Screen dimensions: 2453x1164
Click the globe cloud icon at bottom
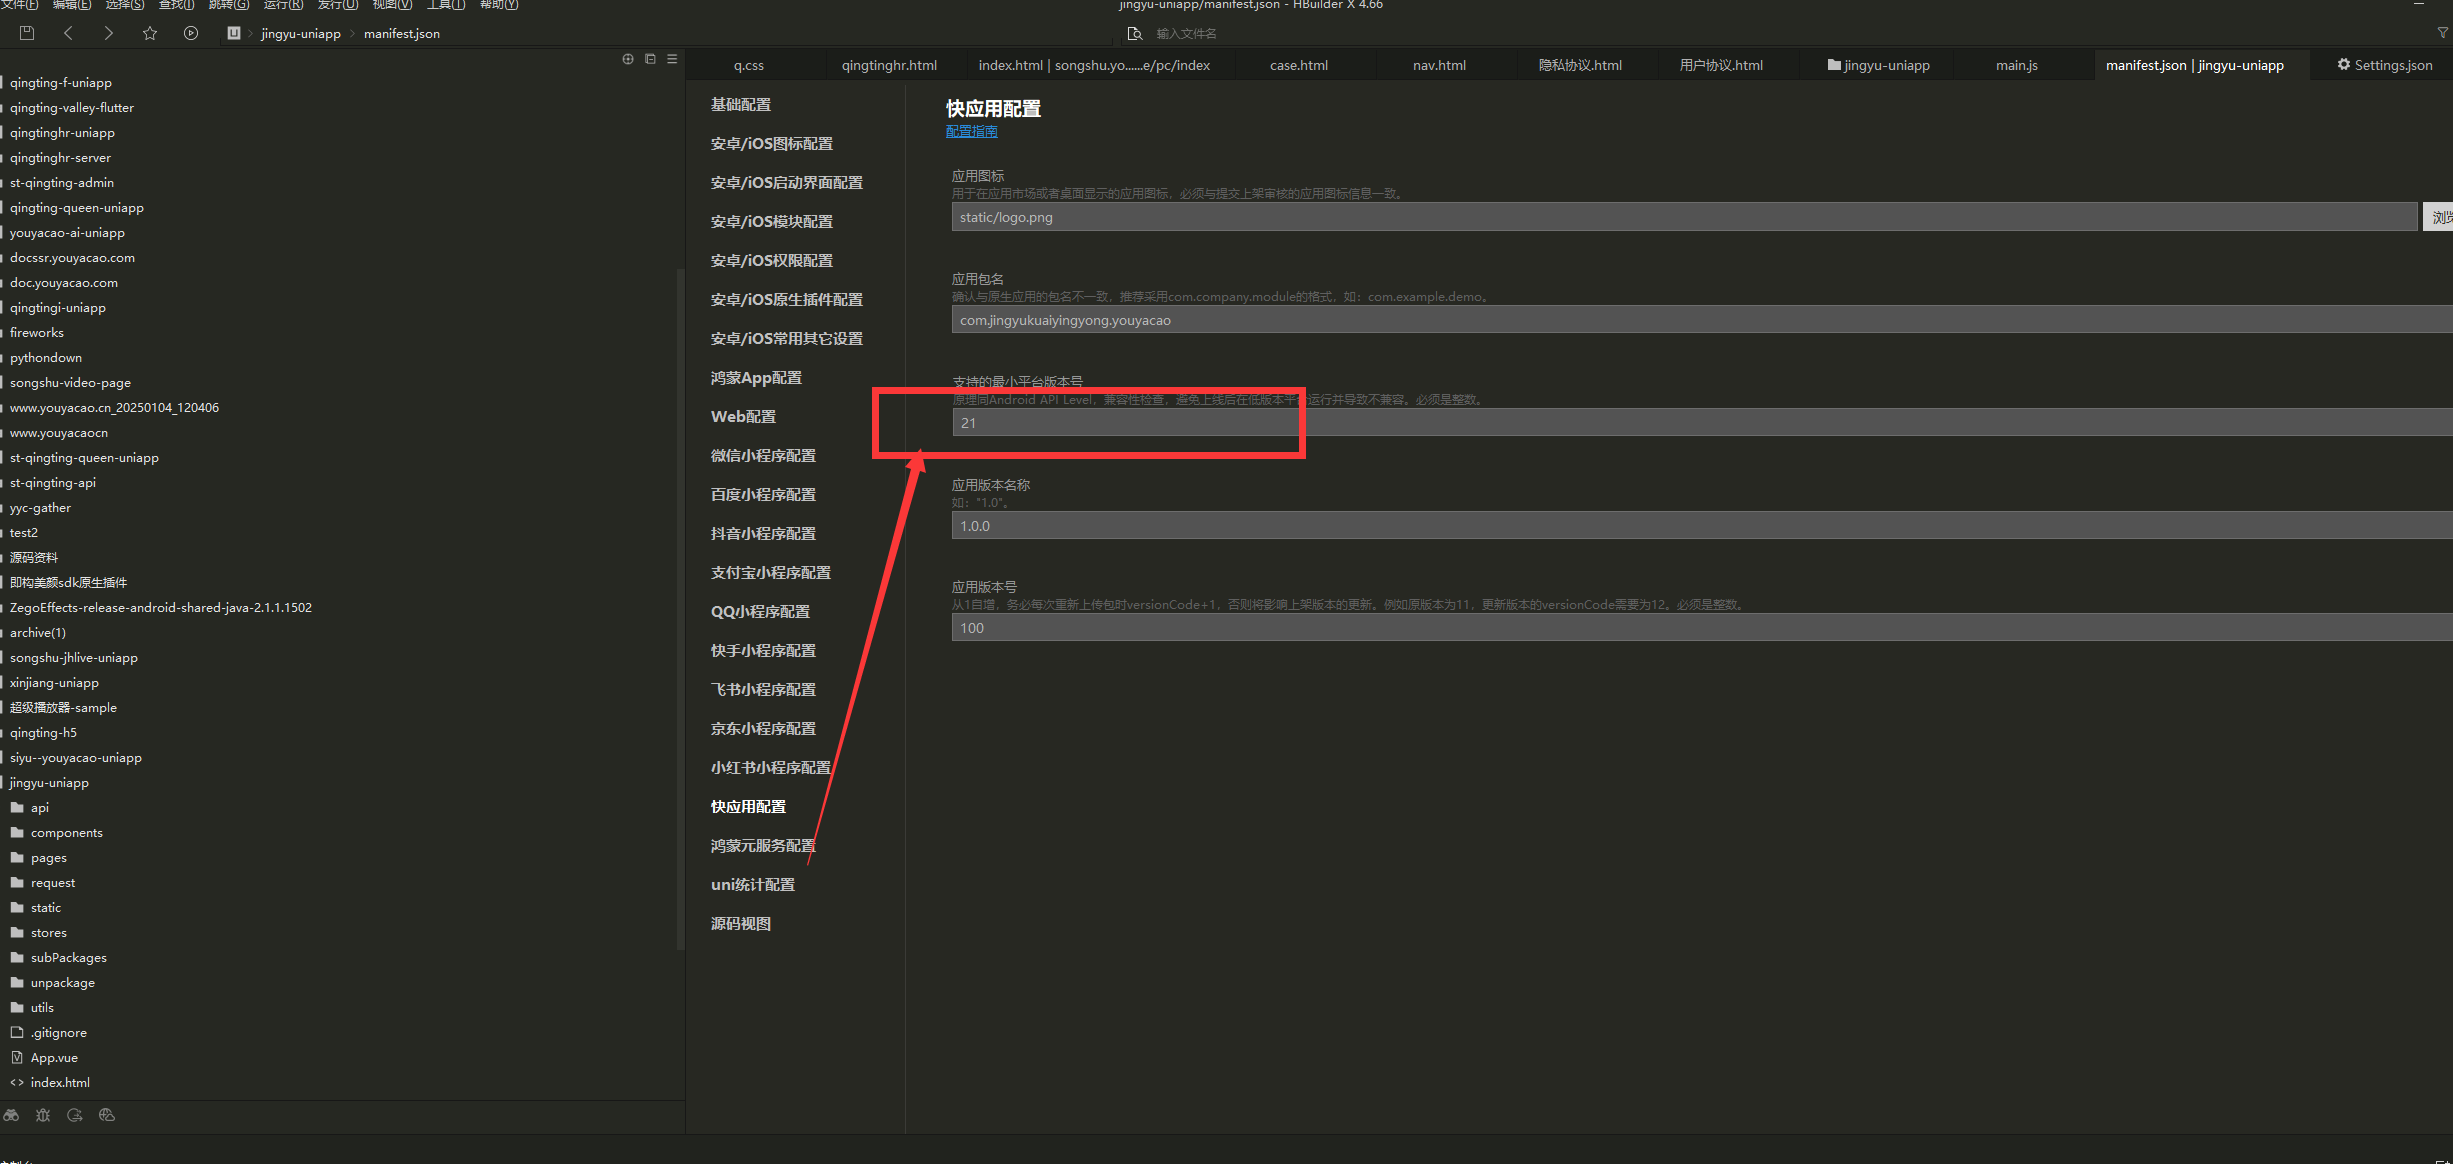click(107, 1115)
